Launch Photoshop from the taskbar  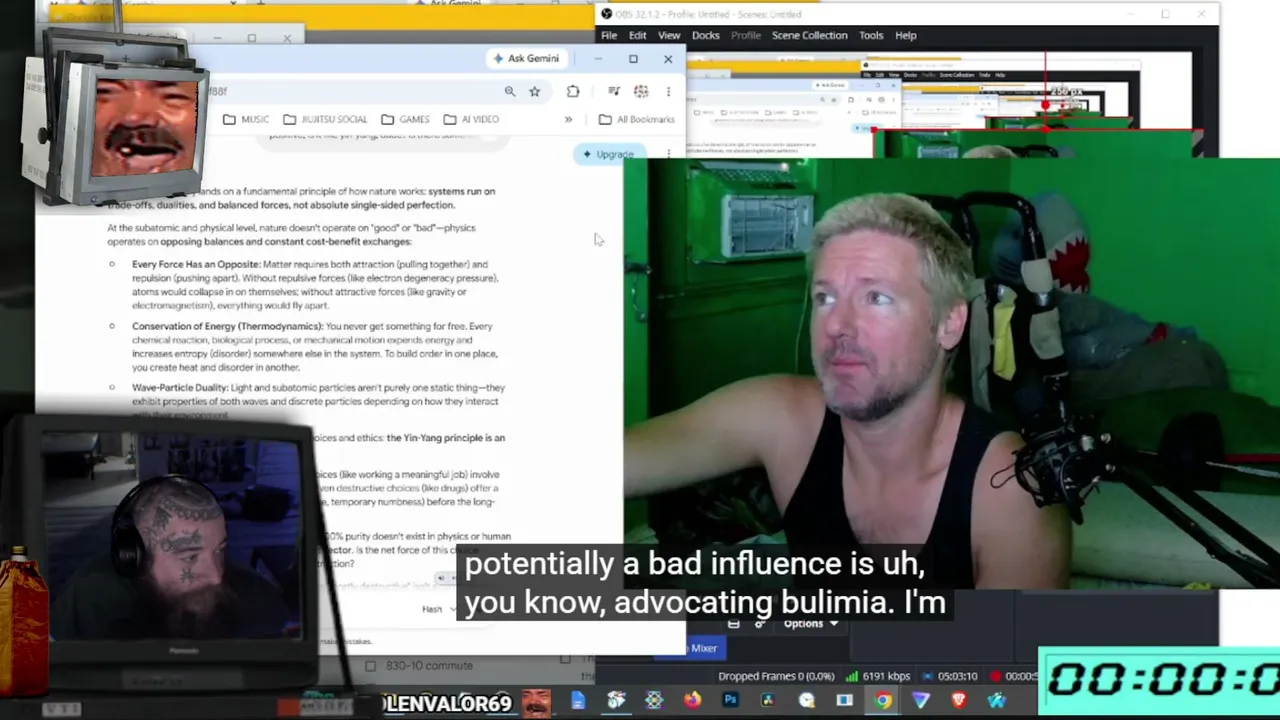[x=730, y=701]
